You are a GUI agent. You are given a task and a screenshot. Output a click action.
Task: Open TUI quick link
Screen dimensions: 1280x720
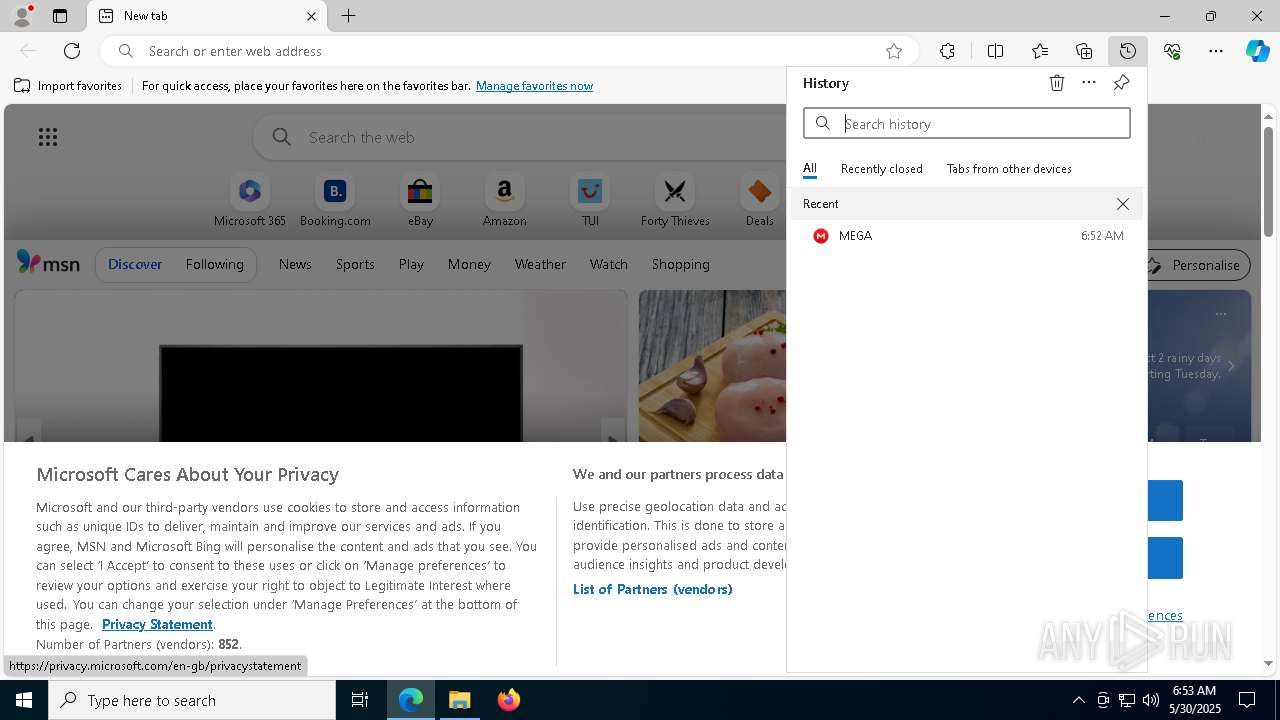pyautogui.click(x=590, y=201)
